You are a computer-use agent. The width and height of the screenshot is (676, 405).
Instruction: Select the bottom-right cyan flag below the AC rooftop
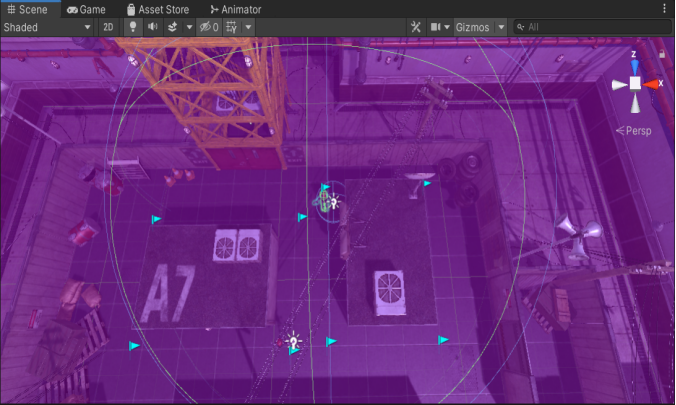pos(443,340)
